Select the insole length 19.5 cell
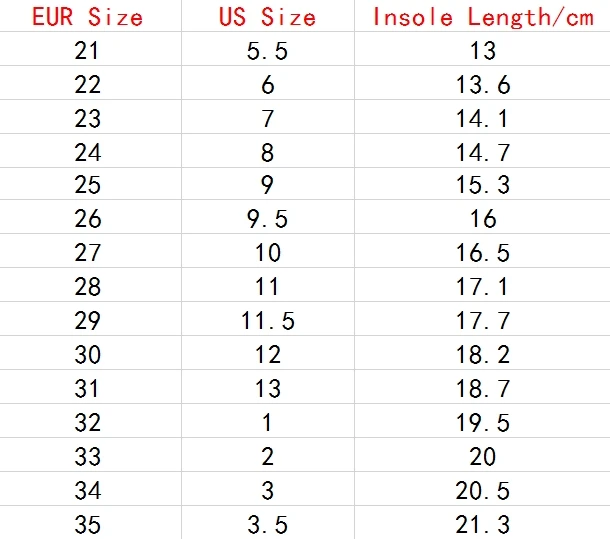610x539 pixels. [x=482, y=421]
